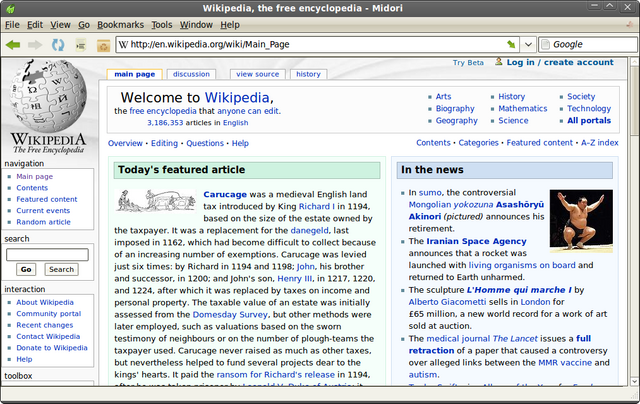
Task: Open About Wikipedia link
Action: click(x=45, y=302)
